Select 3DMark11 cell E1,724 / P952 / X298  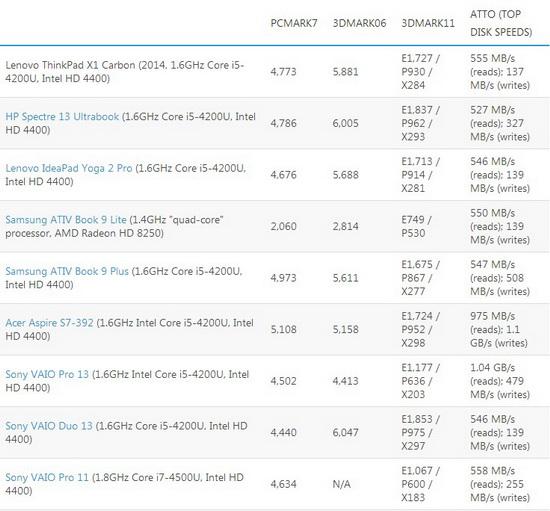click(420, 330)
